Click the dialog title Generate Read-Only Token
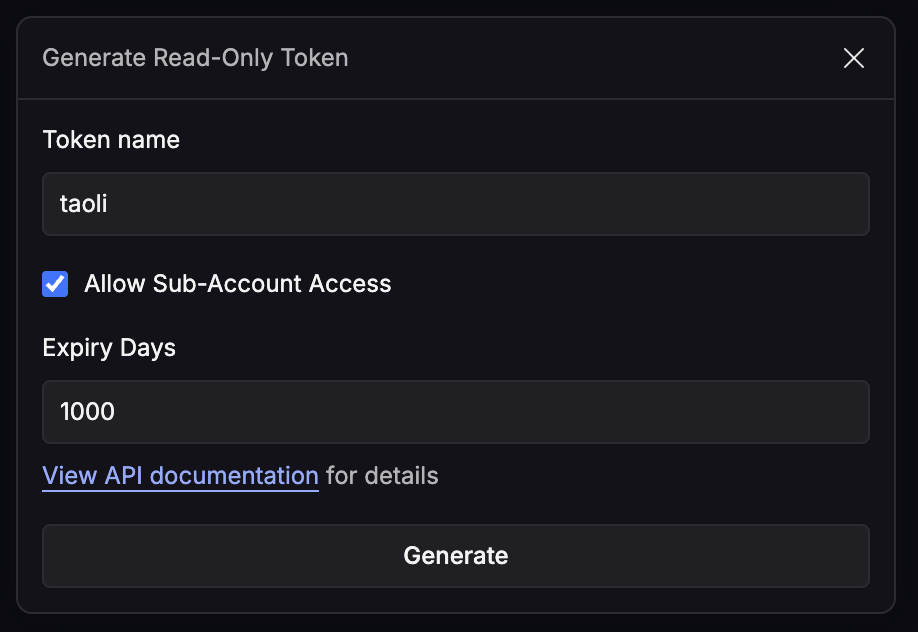Viewport: 918px width, 632px height. coord(195,58)
